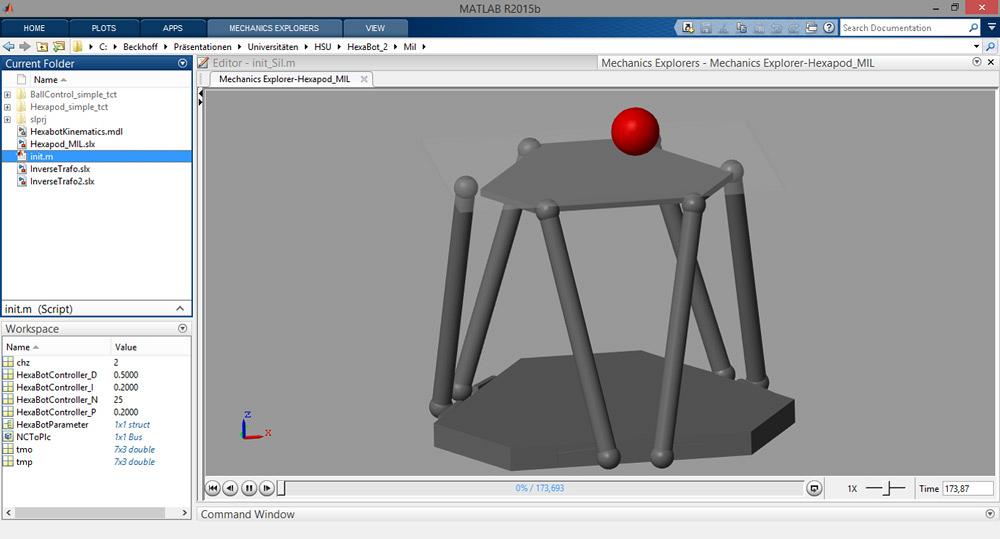Toggle the loop animation button
Screen dimensions: 1000x539
point(814,488)
